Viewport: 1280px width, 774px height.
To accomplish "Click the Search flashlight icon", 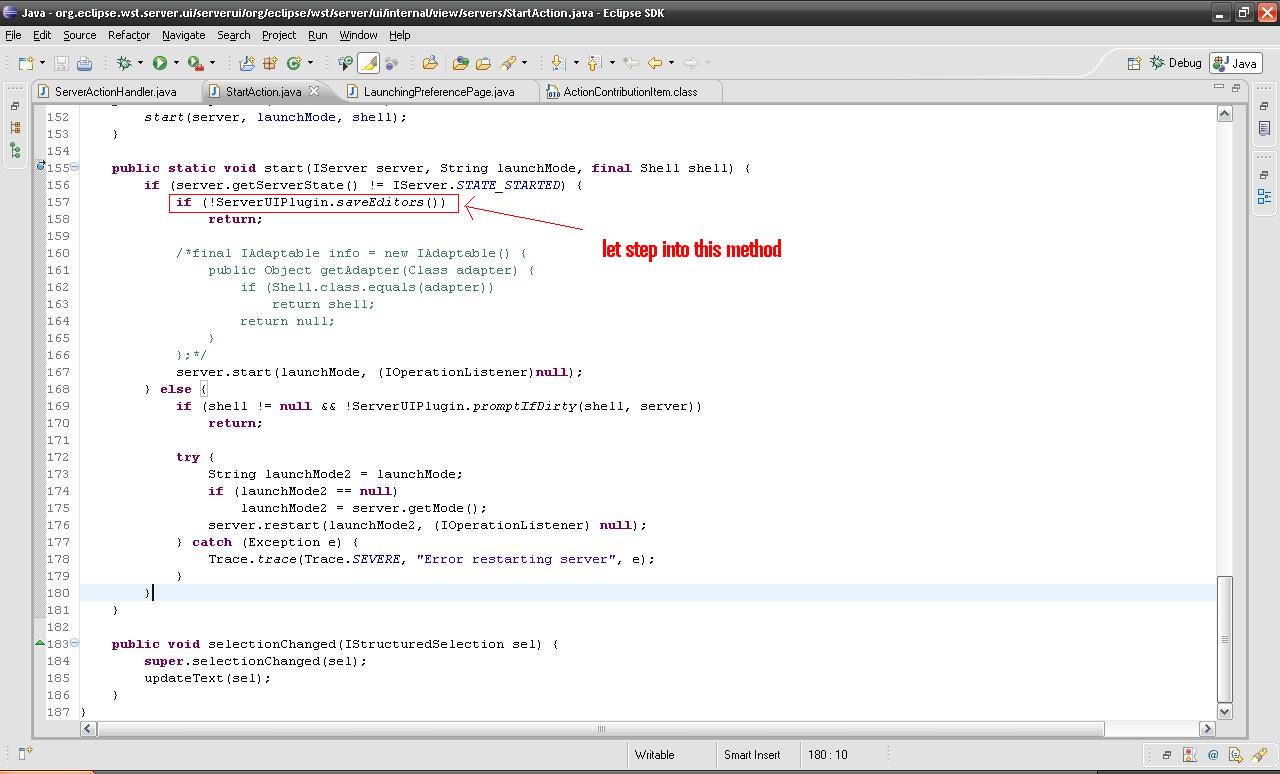I will point(508,63).
